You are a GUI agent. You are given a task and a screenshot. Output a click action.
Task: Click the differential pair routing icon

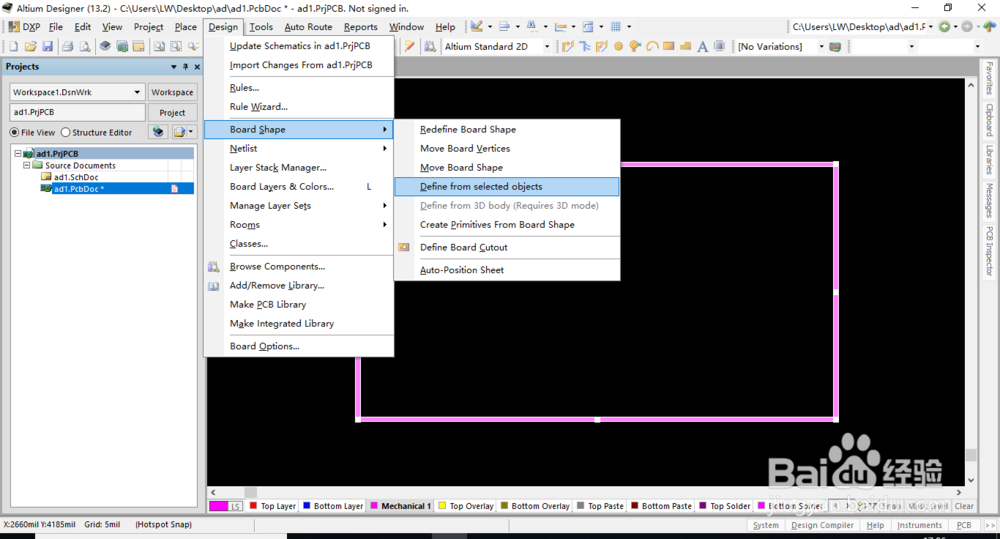[x=601, y=46]
